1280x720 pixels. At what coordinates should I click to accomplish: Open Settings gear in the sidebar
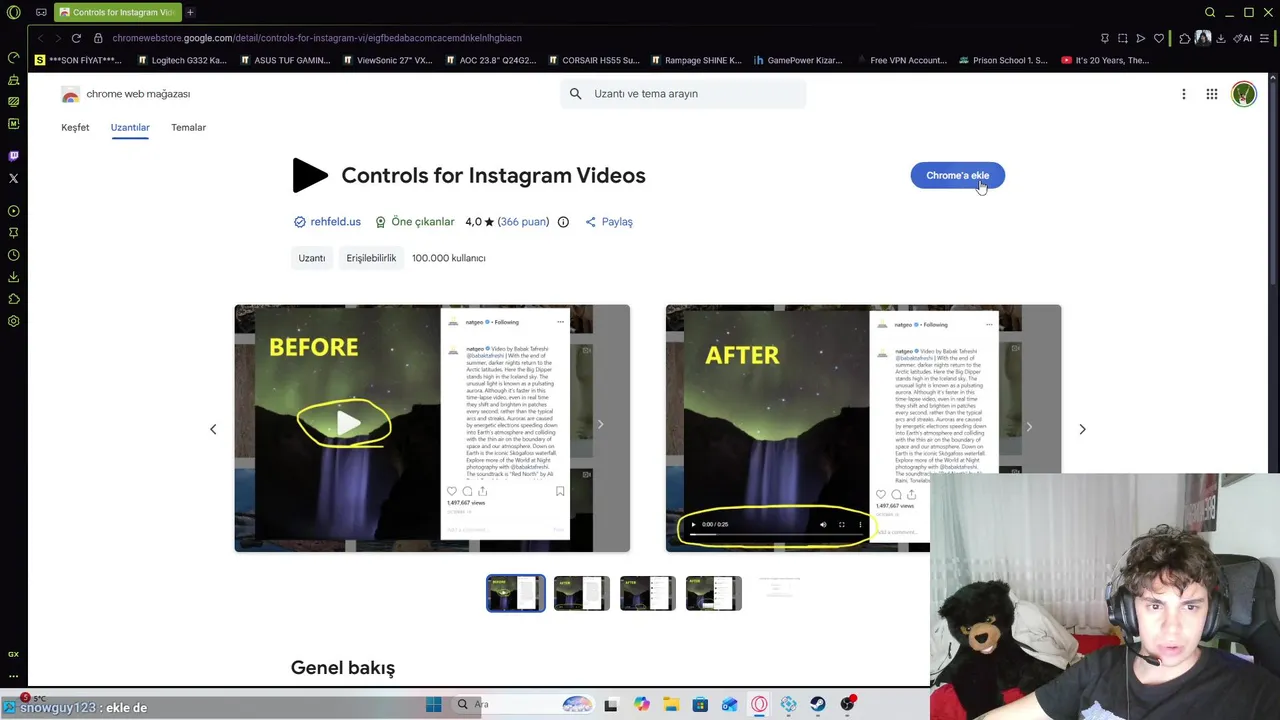pos(13,321)
